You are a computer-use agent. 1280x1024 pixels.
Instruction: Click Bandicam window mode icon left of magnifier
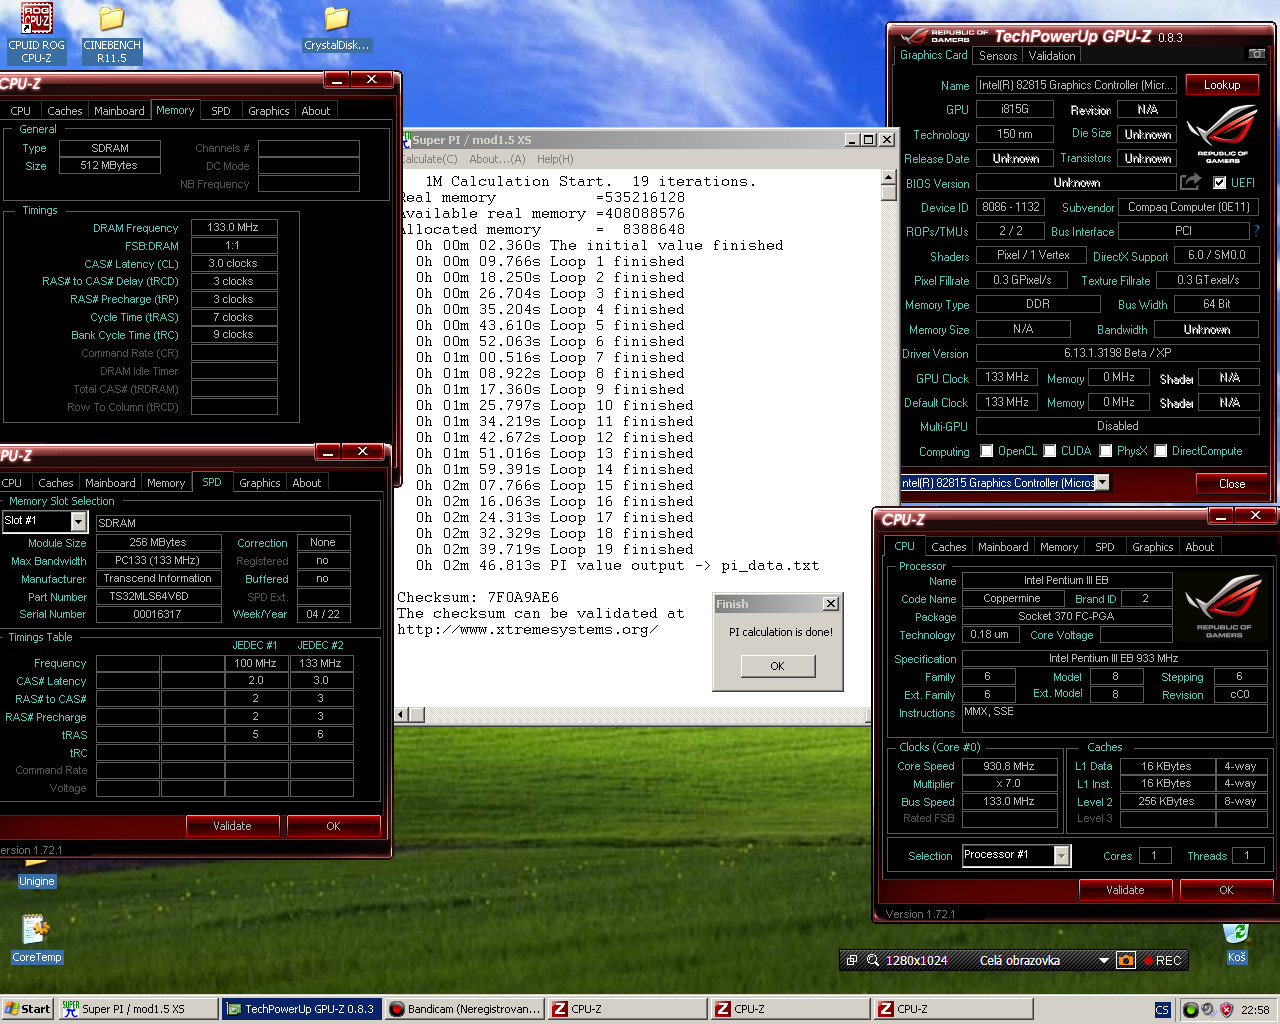(x=852, y=960)
